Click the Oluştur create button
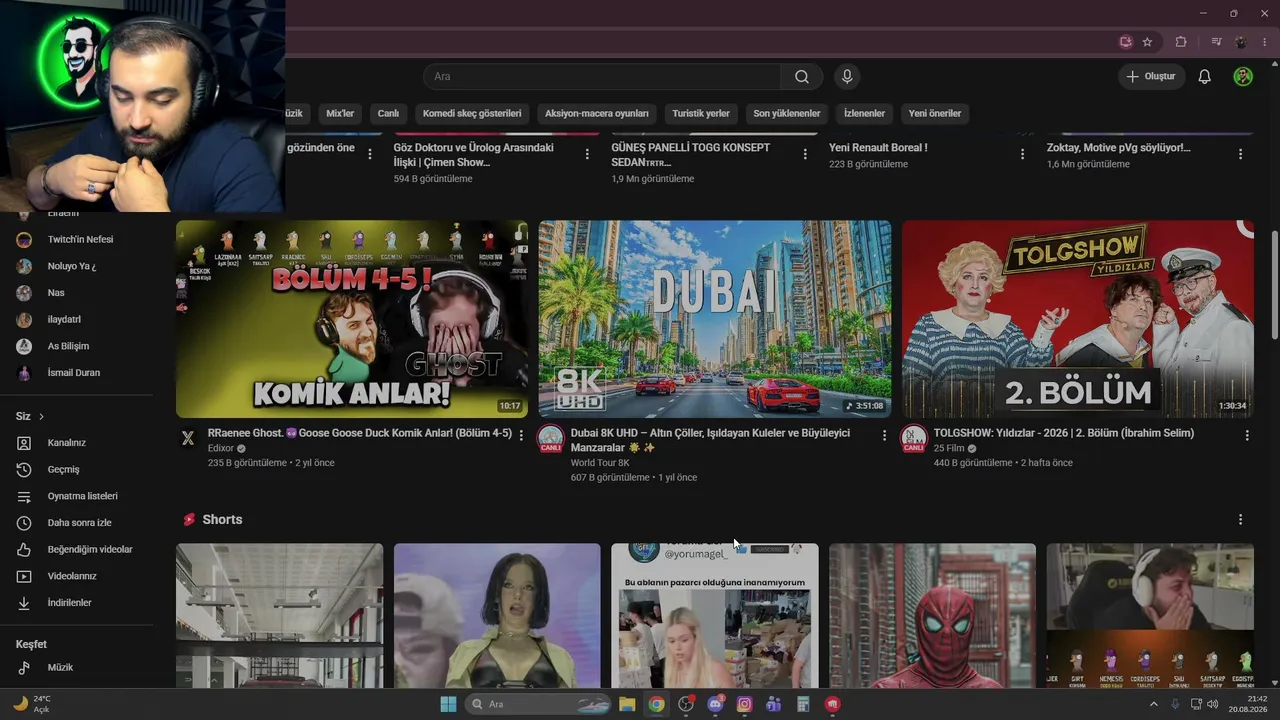1280x720 pixels. pos(1152,77)
